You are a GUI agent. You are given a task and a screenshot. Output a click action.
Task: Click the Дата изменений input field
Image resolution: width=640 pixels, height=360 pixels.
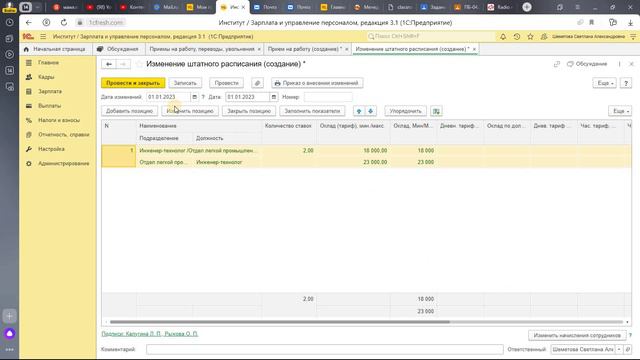(x=168, y=97)
